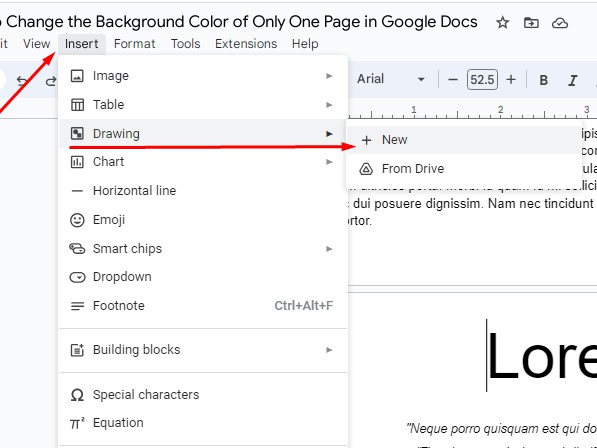Click the "Neque porro quisquam" italic line

tap(501, 429)
